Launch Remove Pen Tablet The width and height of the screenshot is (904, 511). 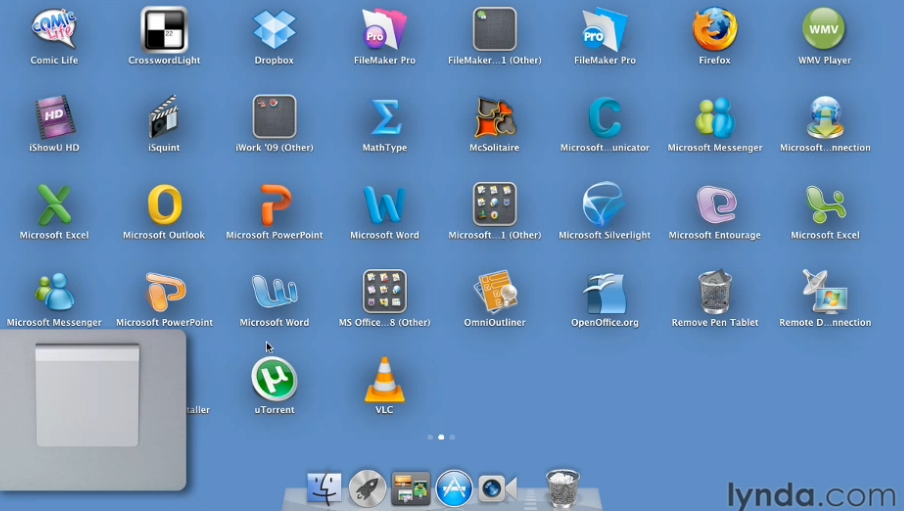(x=715, y=292)
